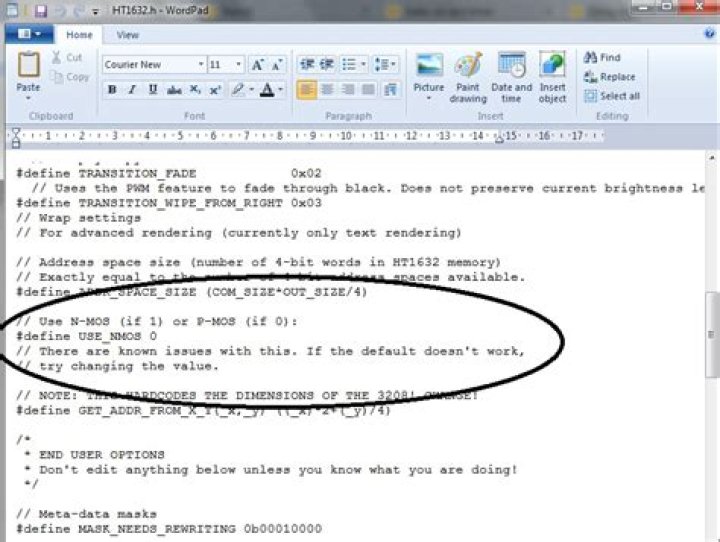The height and width of the screenshot is (542, 720).
Task: Open the list style dropdown arrow
Action: tap(363, 64)
